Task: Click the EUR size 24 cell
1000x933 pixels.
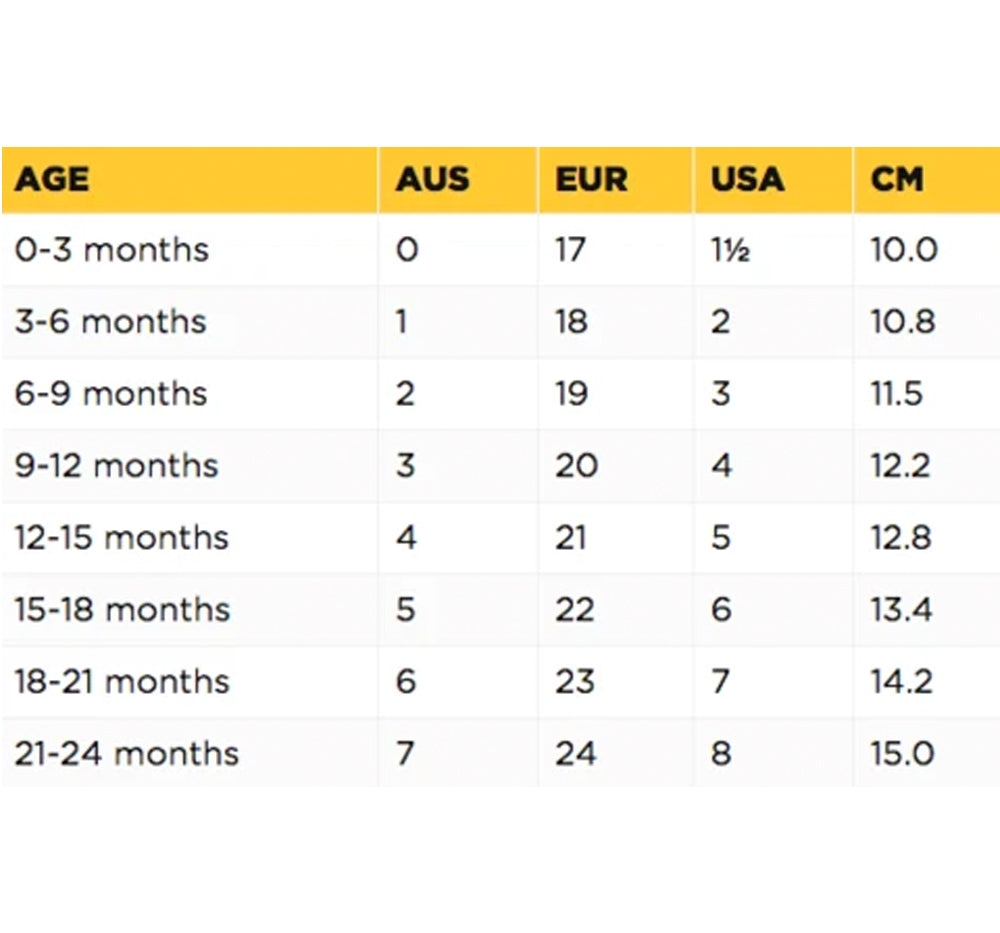Action: (576, 754)
